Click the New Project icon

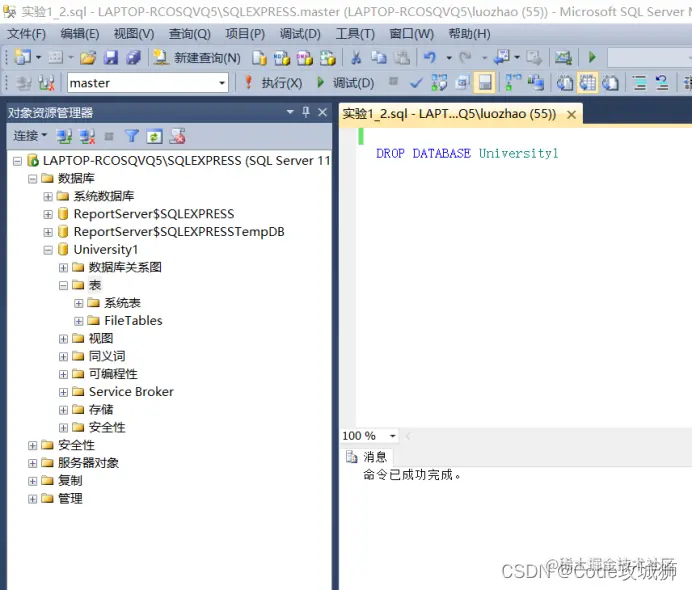(x=23, y=57)
